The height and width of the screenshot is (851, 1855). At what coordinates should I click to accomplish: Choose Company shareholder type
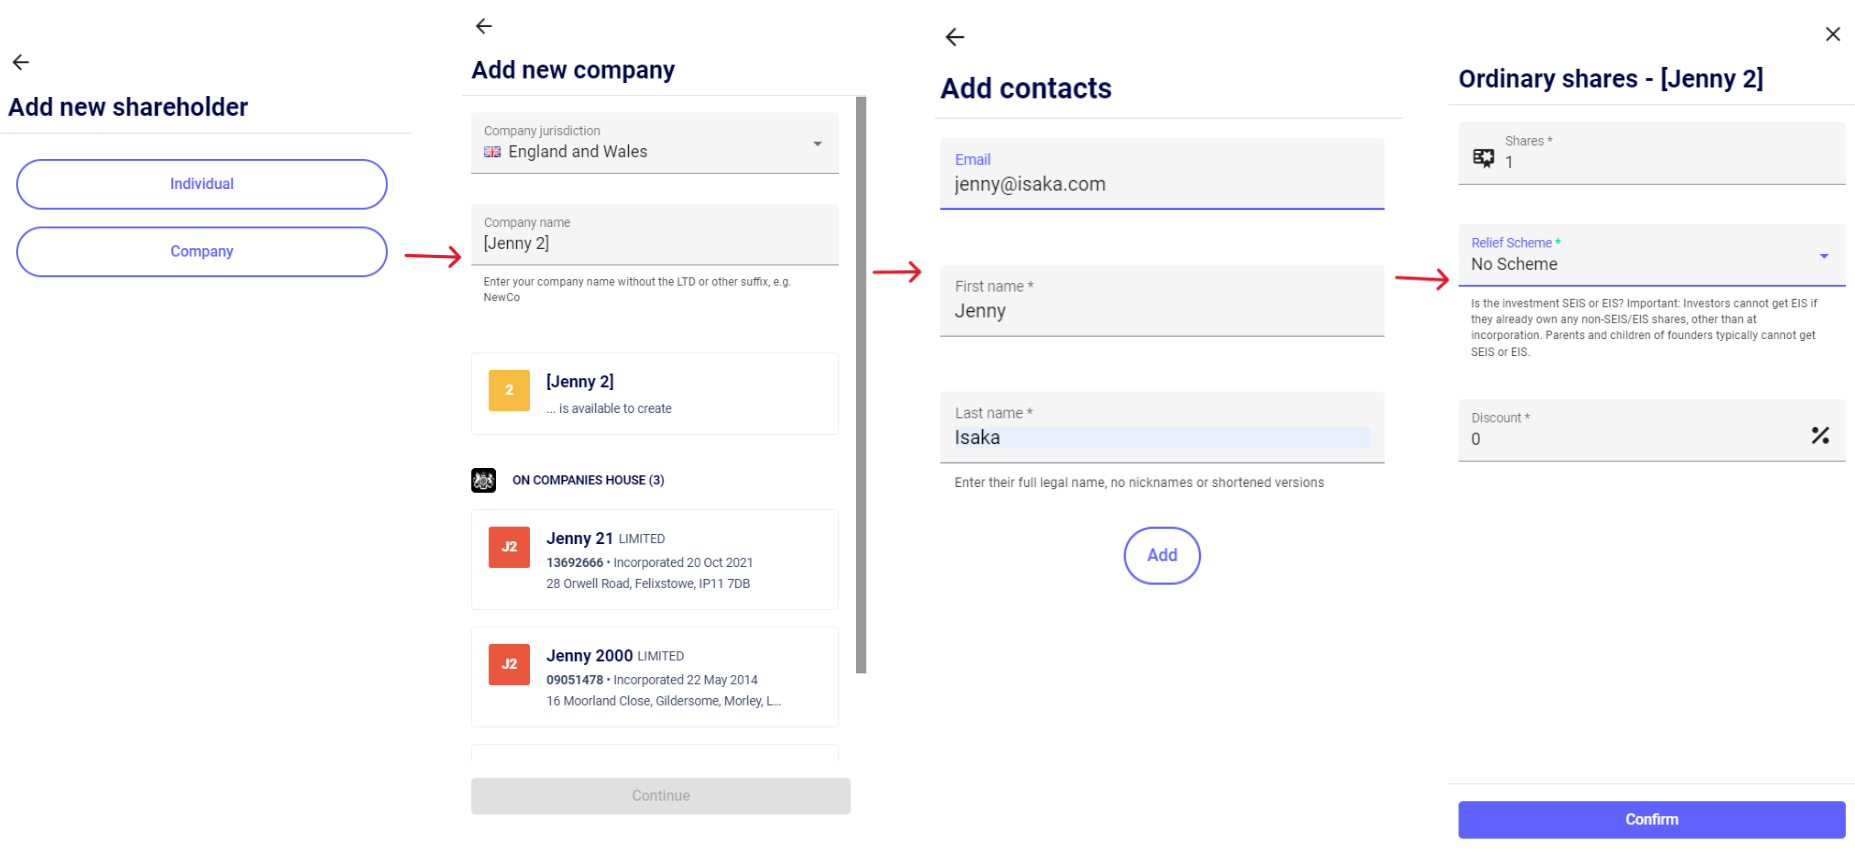tap(202, 252)
